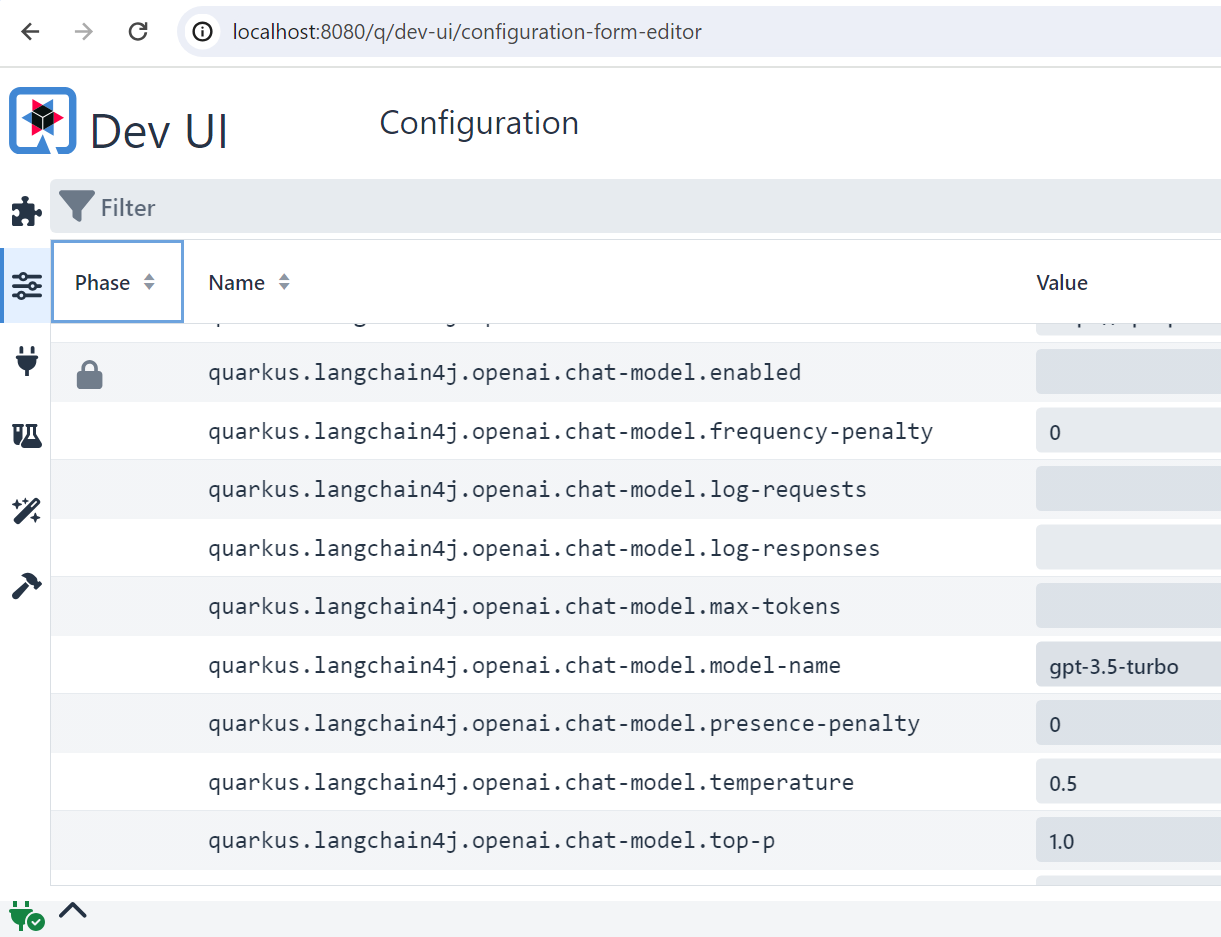Click the browser address bar URL
This screenshot has width=1221, height=937.
point(468,32)
